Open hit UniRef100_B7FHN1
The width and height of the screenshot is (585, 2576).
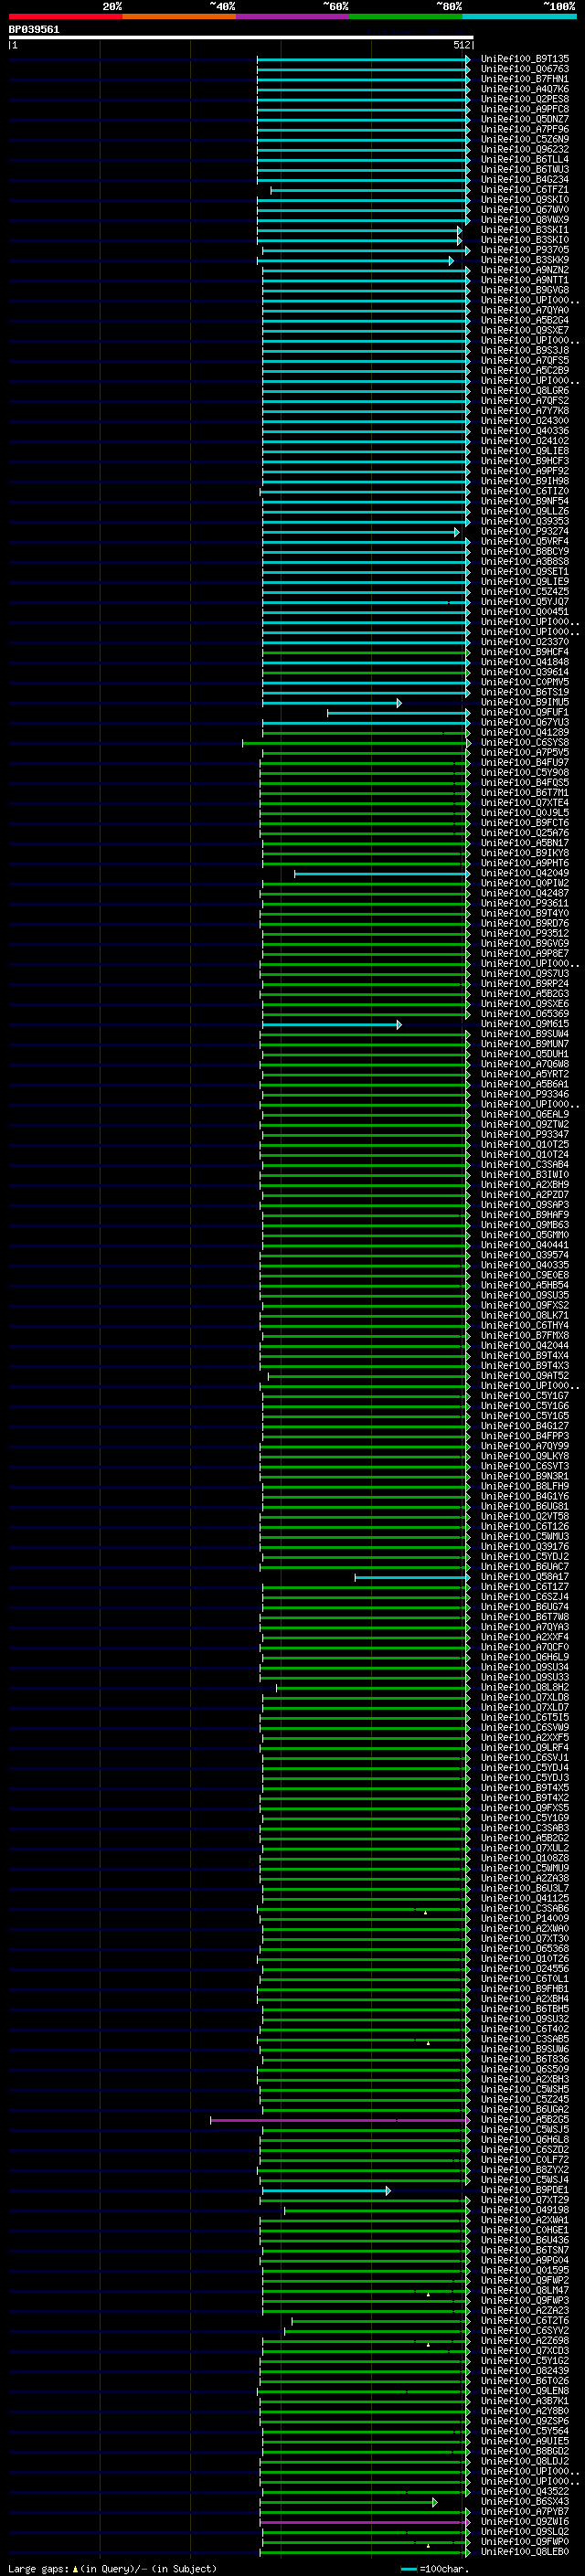click(x=525, y=79)
